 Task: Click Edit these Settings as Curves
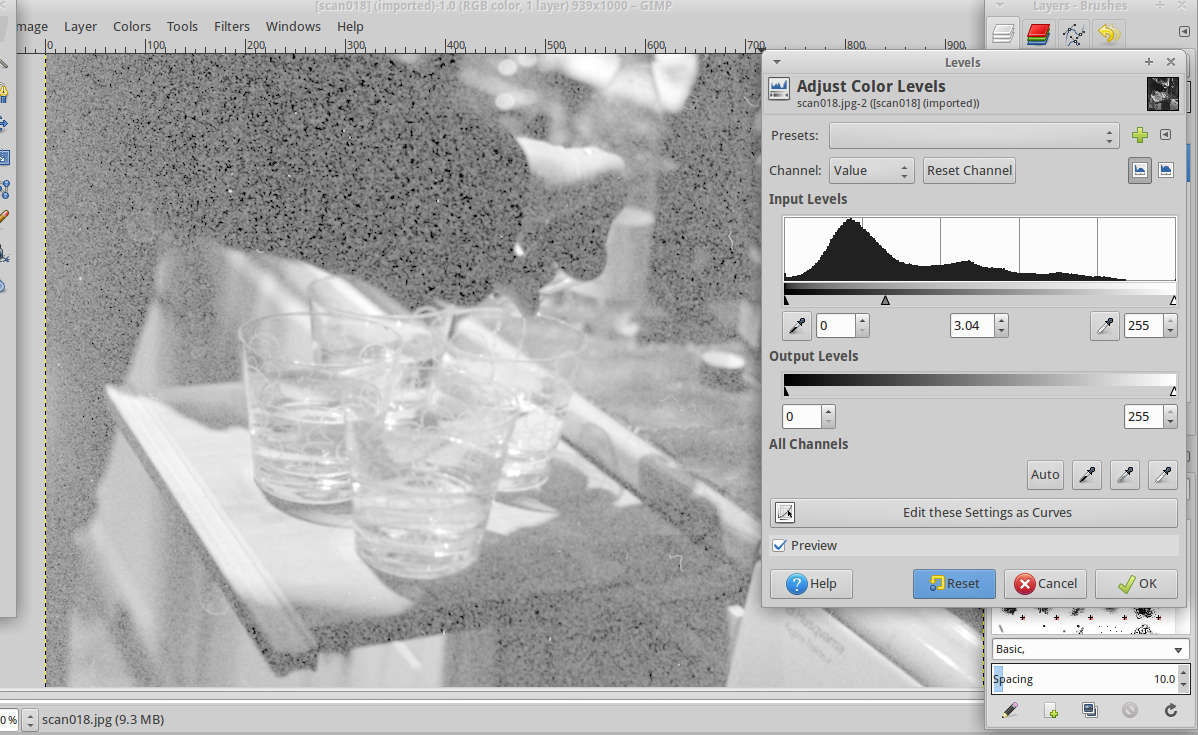[973, 513]
